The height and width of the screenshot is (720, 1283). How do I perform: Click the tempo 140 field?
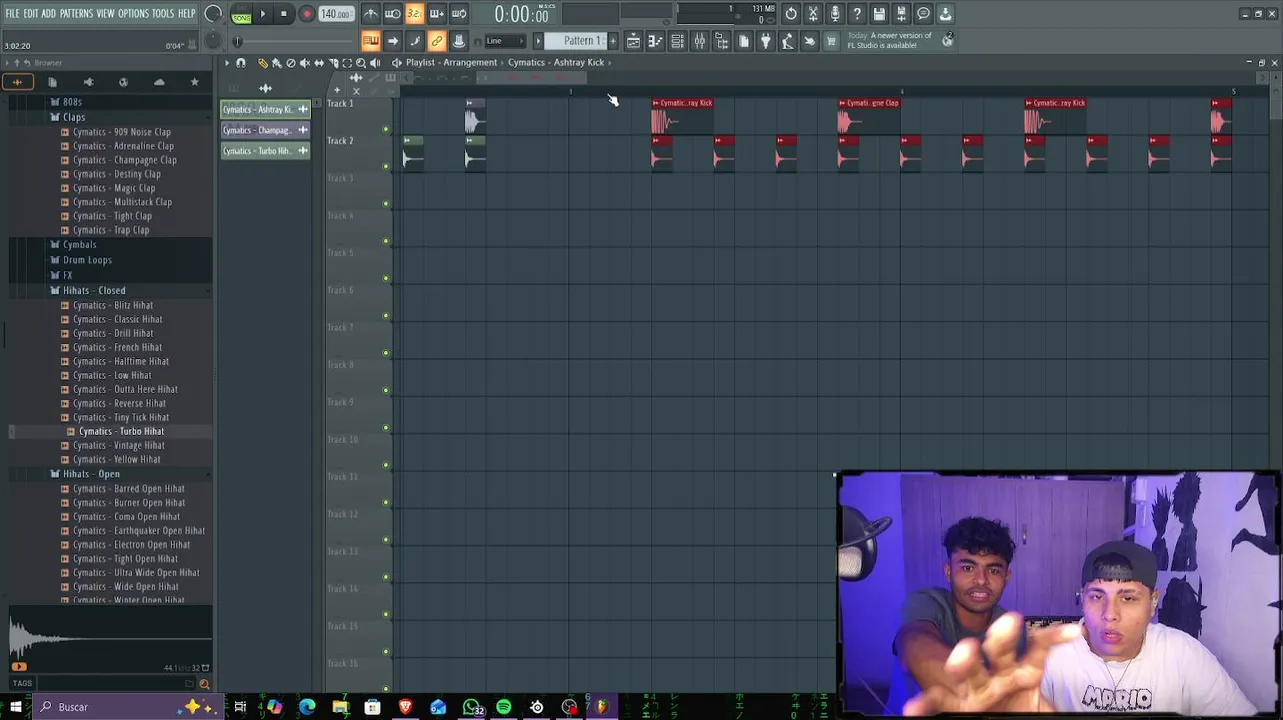click(336, 14)
